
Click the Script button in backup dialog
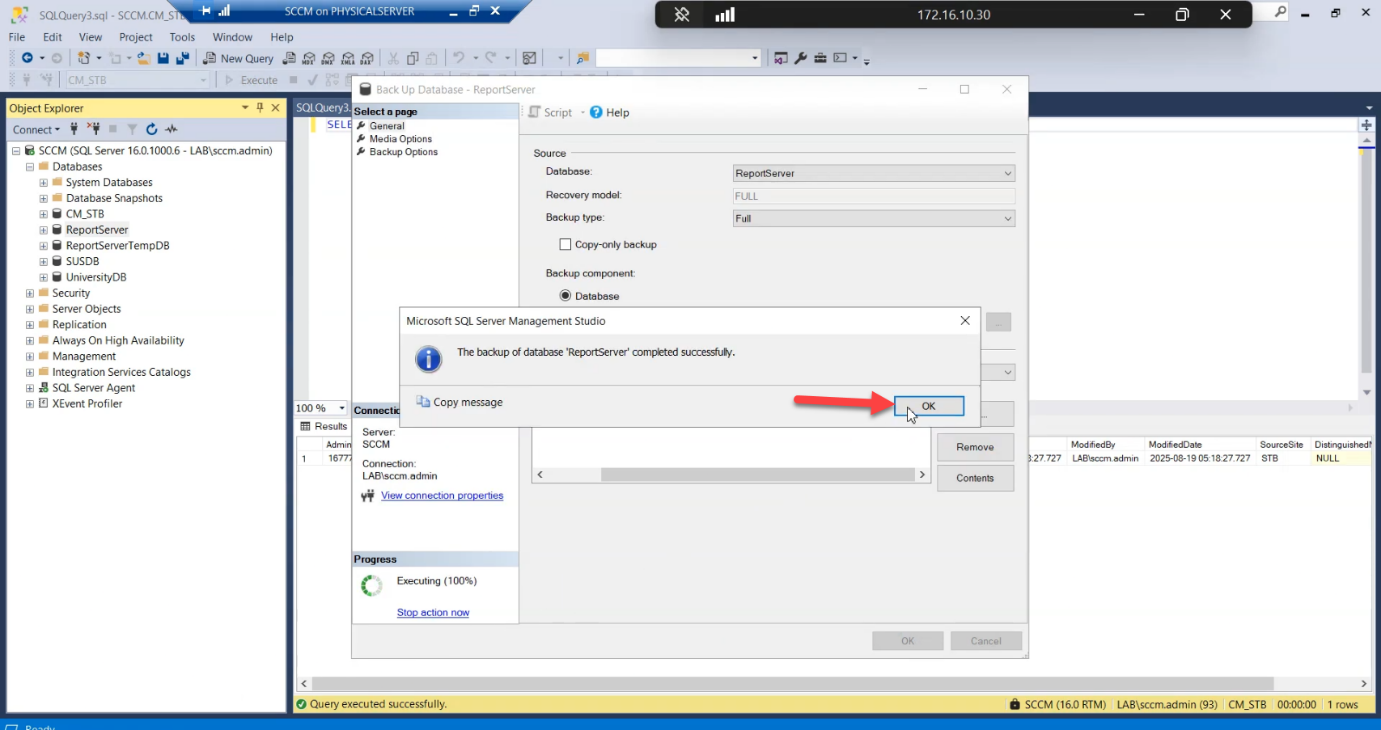(x=550, y=113)
